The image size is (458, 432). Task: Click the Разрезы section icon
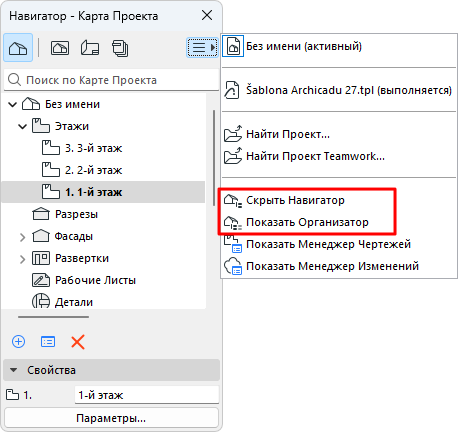41,214
